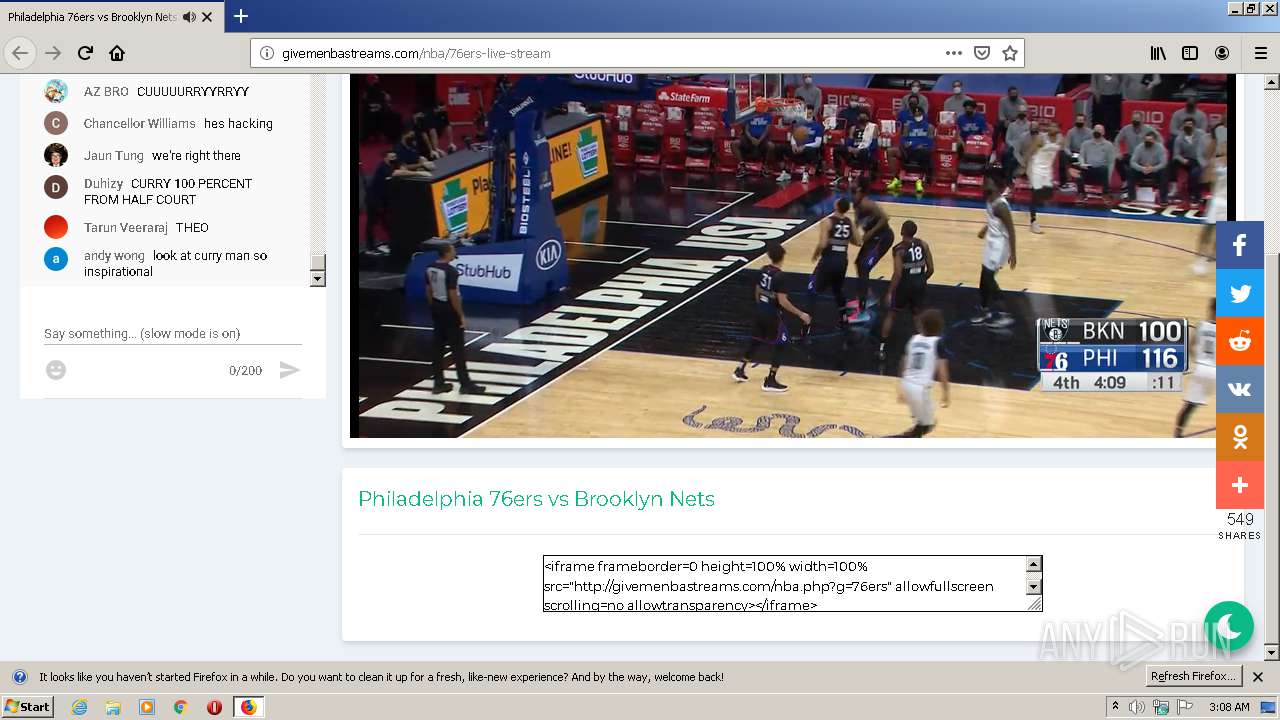The image size is (1280, 720).
Task: Go to the Firefox home page
Action: (x=117, y=53)
